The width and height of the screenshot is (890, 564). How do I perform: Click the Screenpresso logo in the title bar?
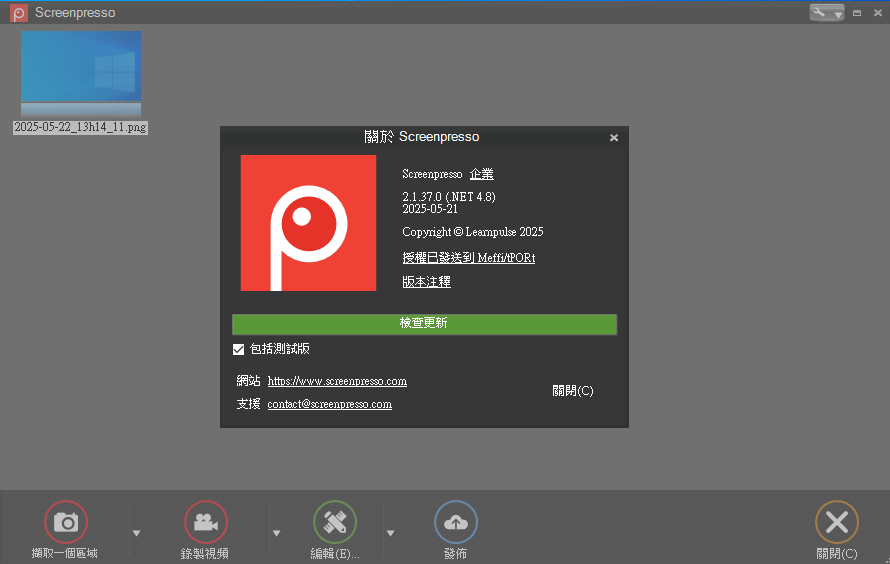(x=19, y=13)
